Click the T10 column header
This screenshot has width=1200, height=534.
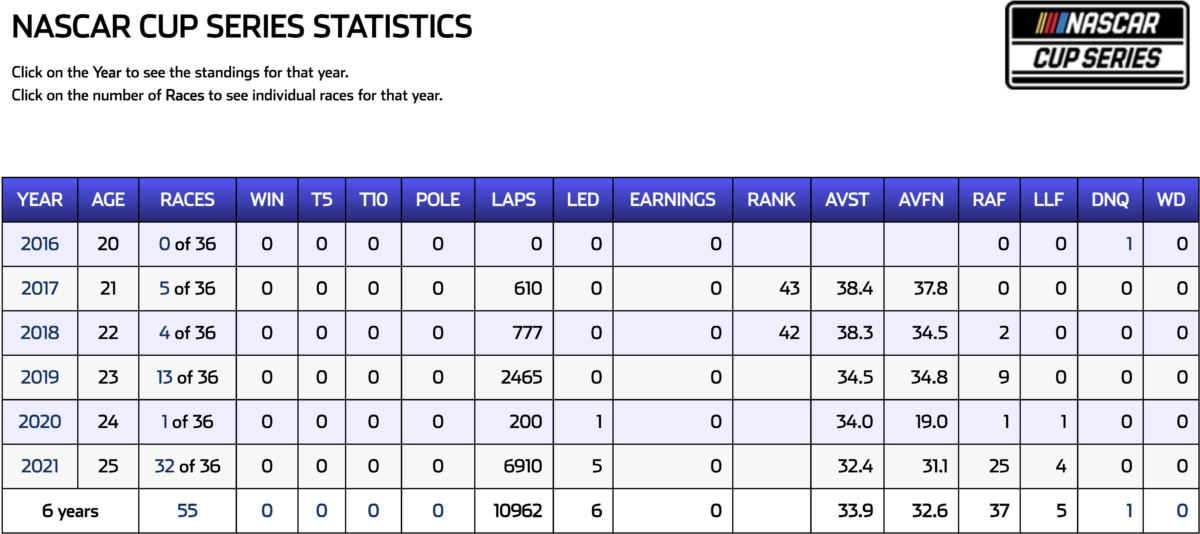373,199
